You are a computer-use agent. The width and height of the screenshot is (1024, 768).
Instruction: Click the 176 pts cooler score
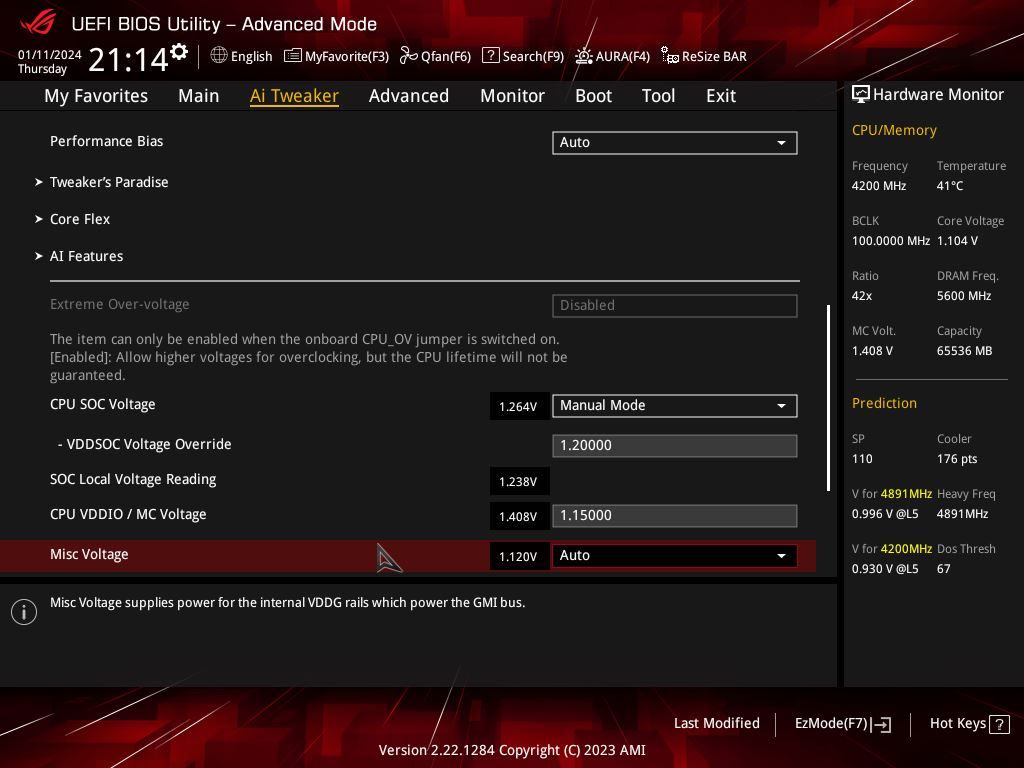tap(957, 459)
